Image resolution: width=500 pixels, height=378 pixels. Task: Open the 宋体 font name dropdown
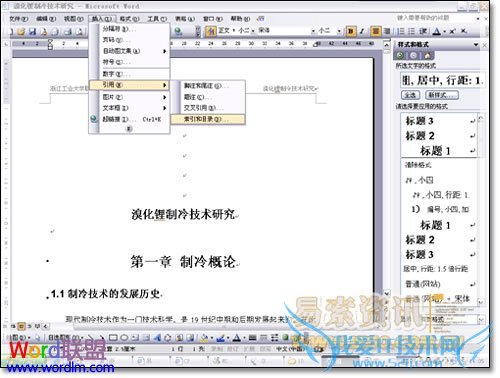[x=313, y=31]
